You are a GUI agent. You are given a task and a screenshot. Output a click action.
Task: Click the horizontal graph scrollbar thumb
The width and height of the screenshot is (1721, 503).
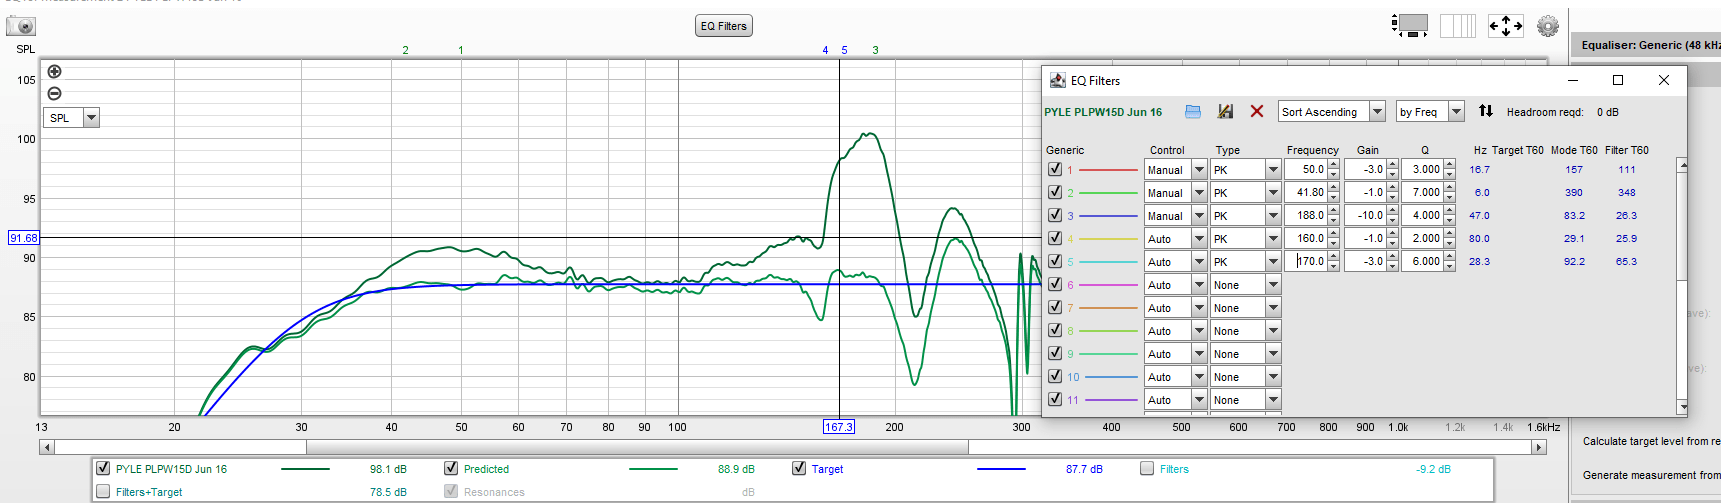[637, 447]
